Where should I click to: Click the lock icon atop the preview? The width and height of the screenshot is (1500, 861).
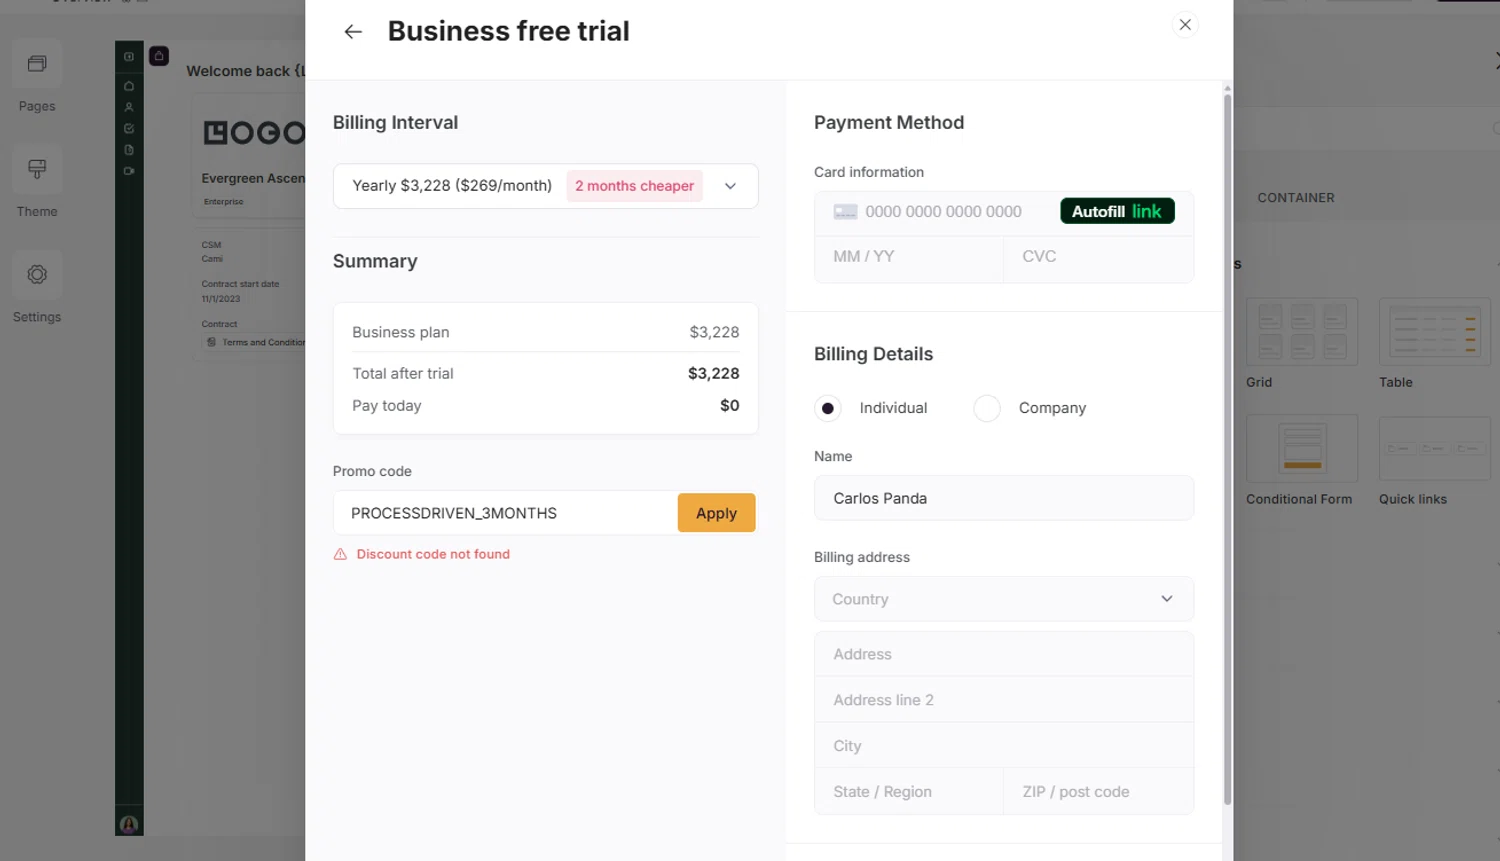159,56
